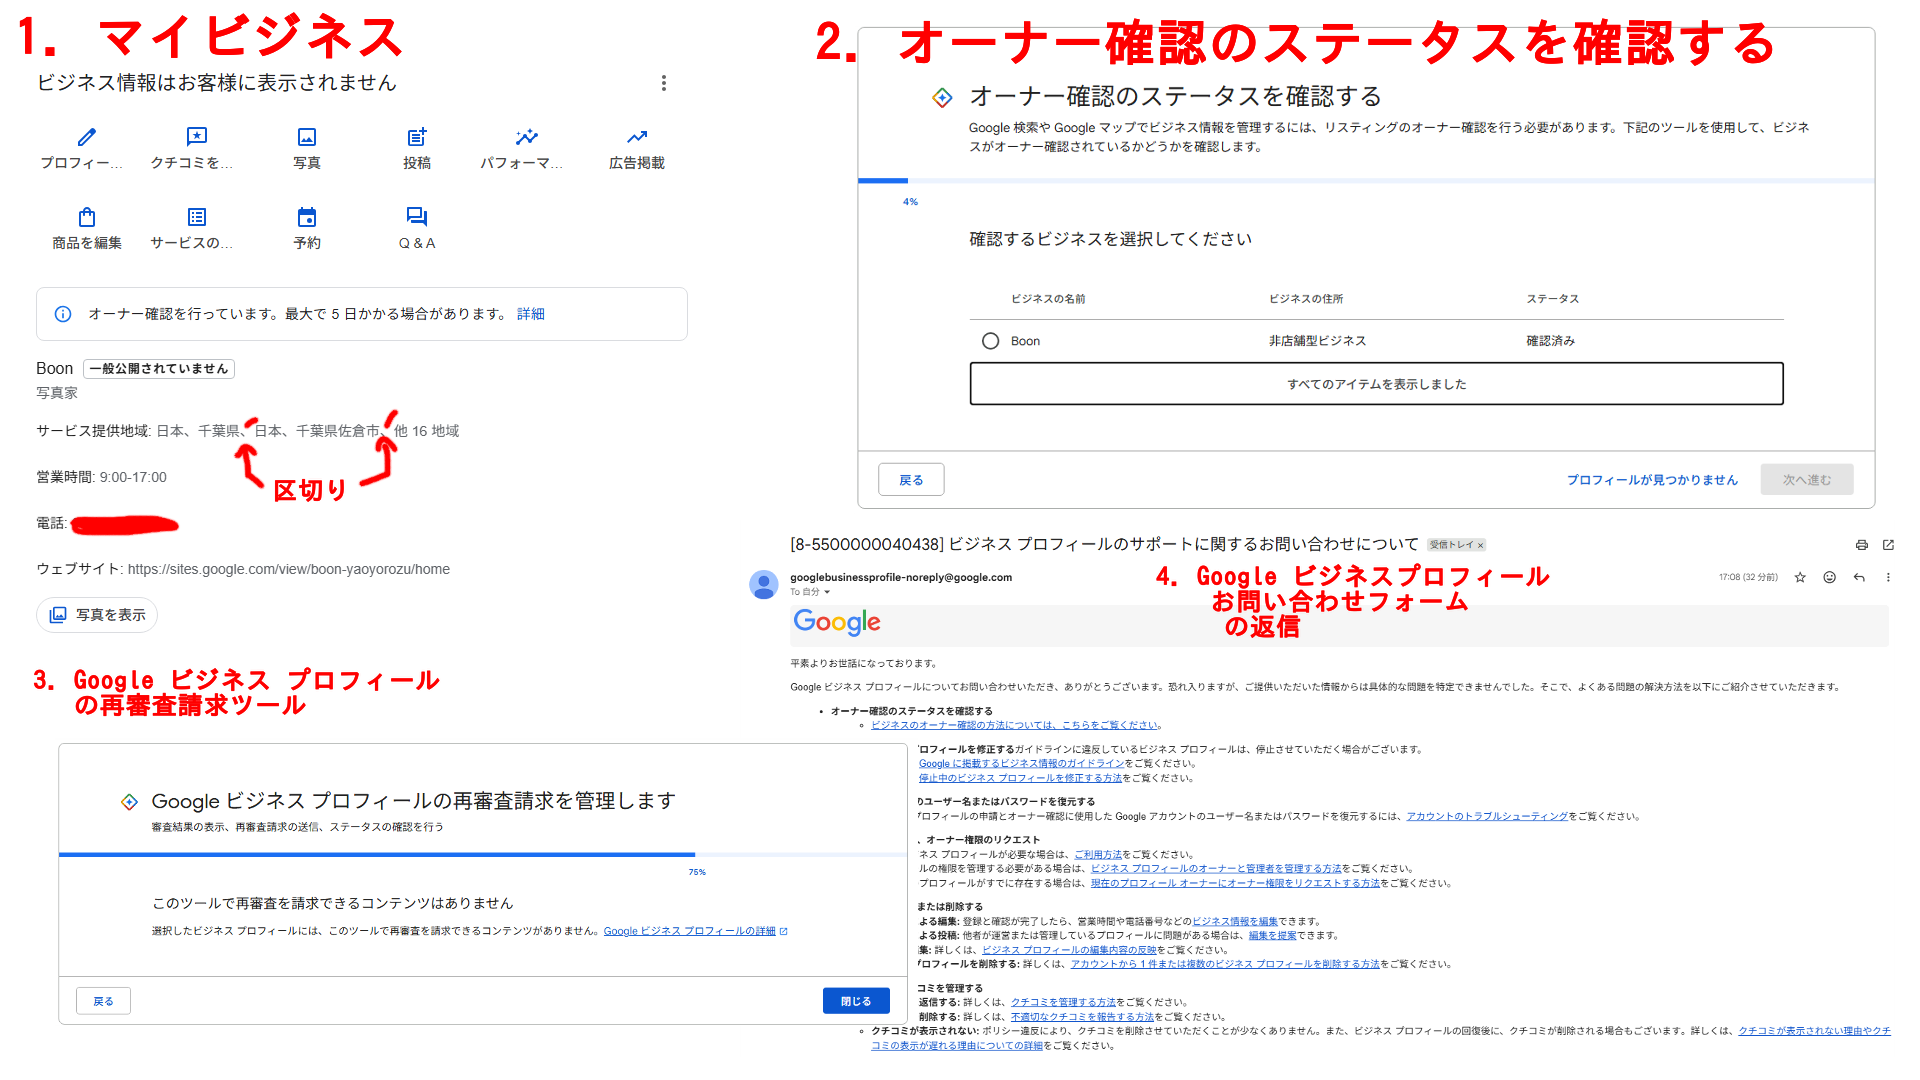Screen dimensions: 1920x1080
Task: Click the 写真を表示 button
Action: [x=97, y=615]
